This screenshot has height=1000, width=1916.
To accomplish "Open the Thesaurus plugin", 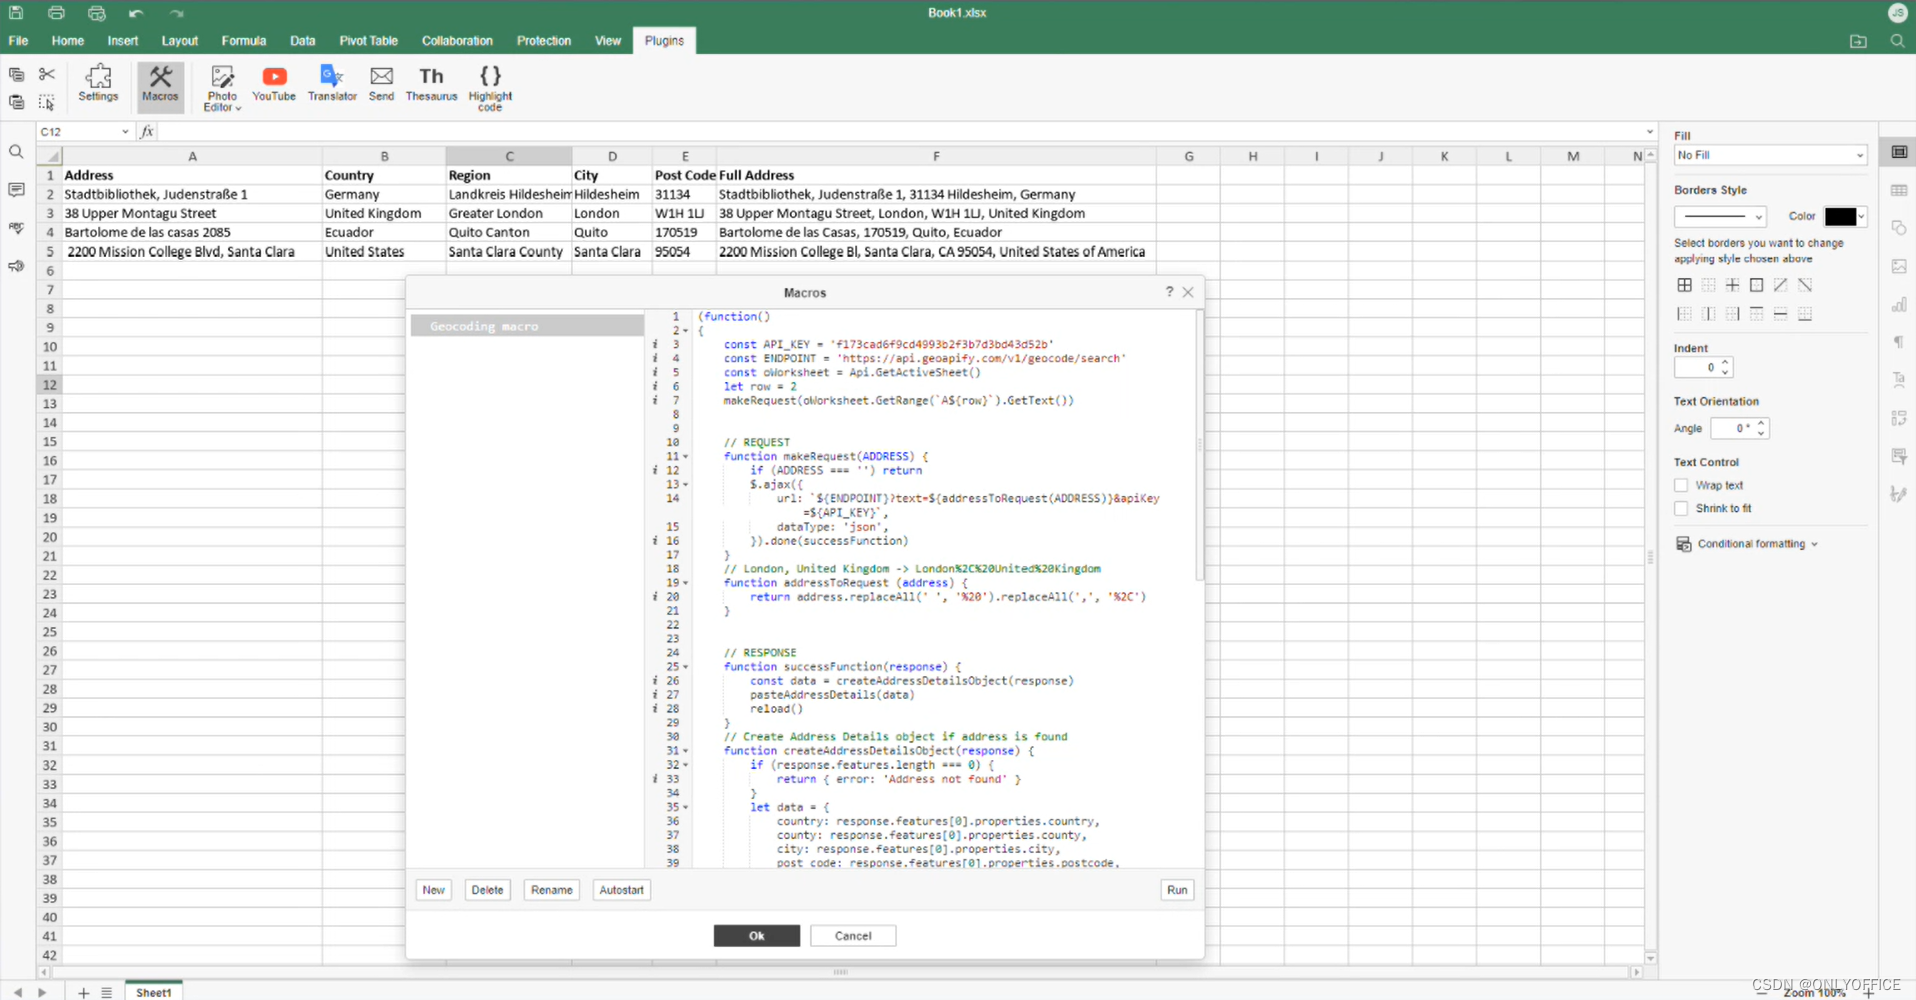I will click(x=431, y=84).
